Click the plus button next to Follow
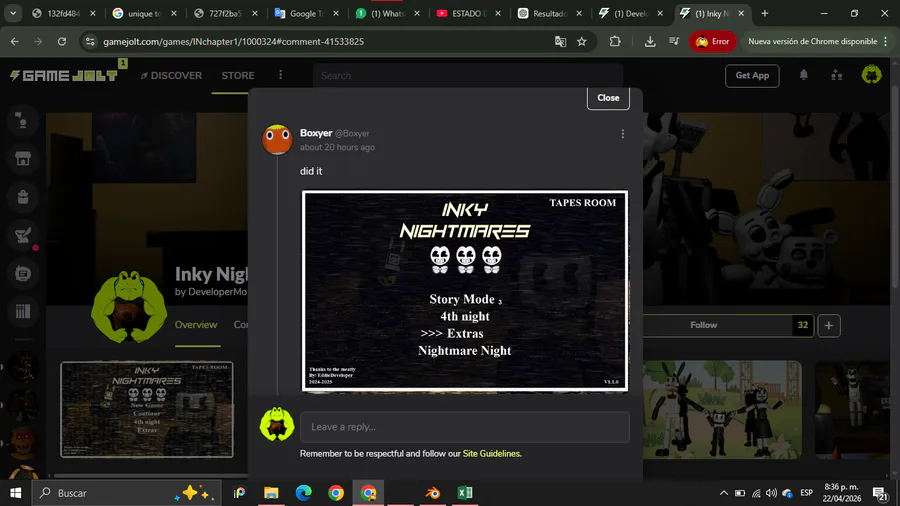This screenshot has height=506, width=900. tap(829, 325)
